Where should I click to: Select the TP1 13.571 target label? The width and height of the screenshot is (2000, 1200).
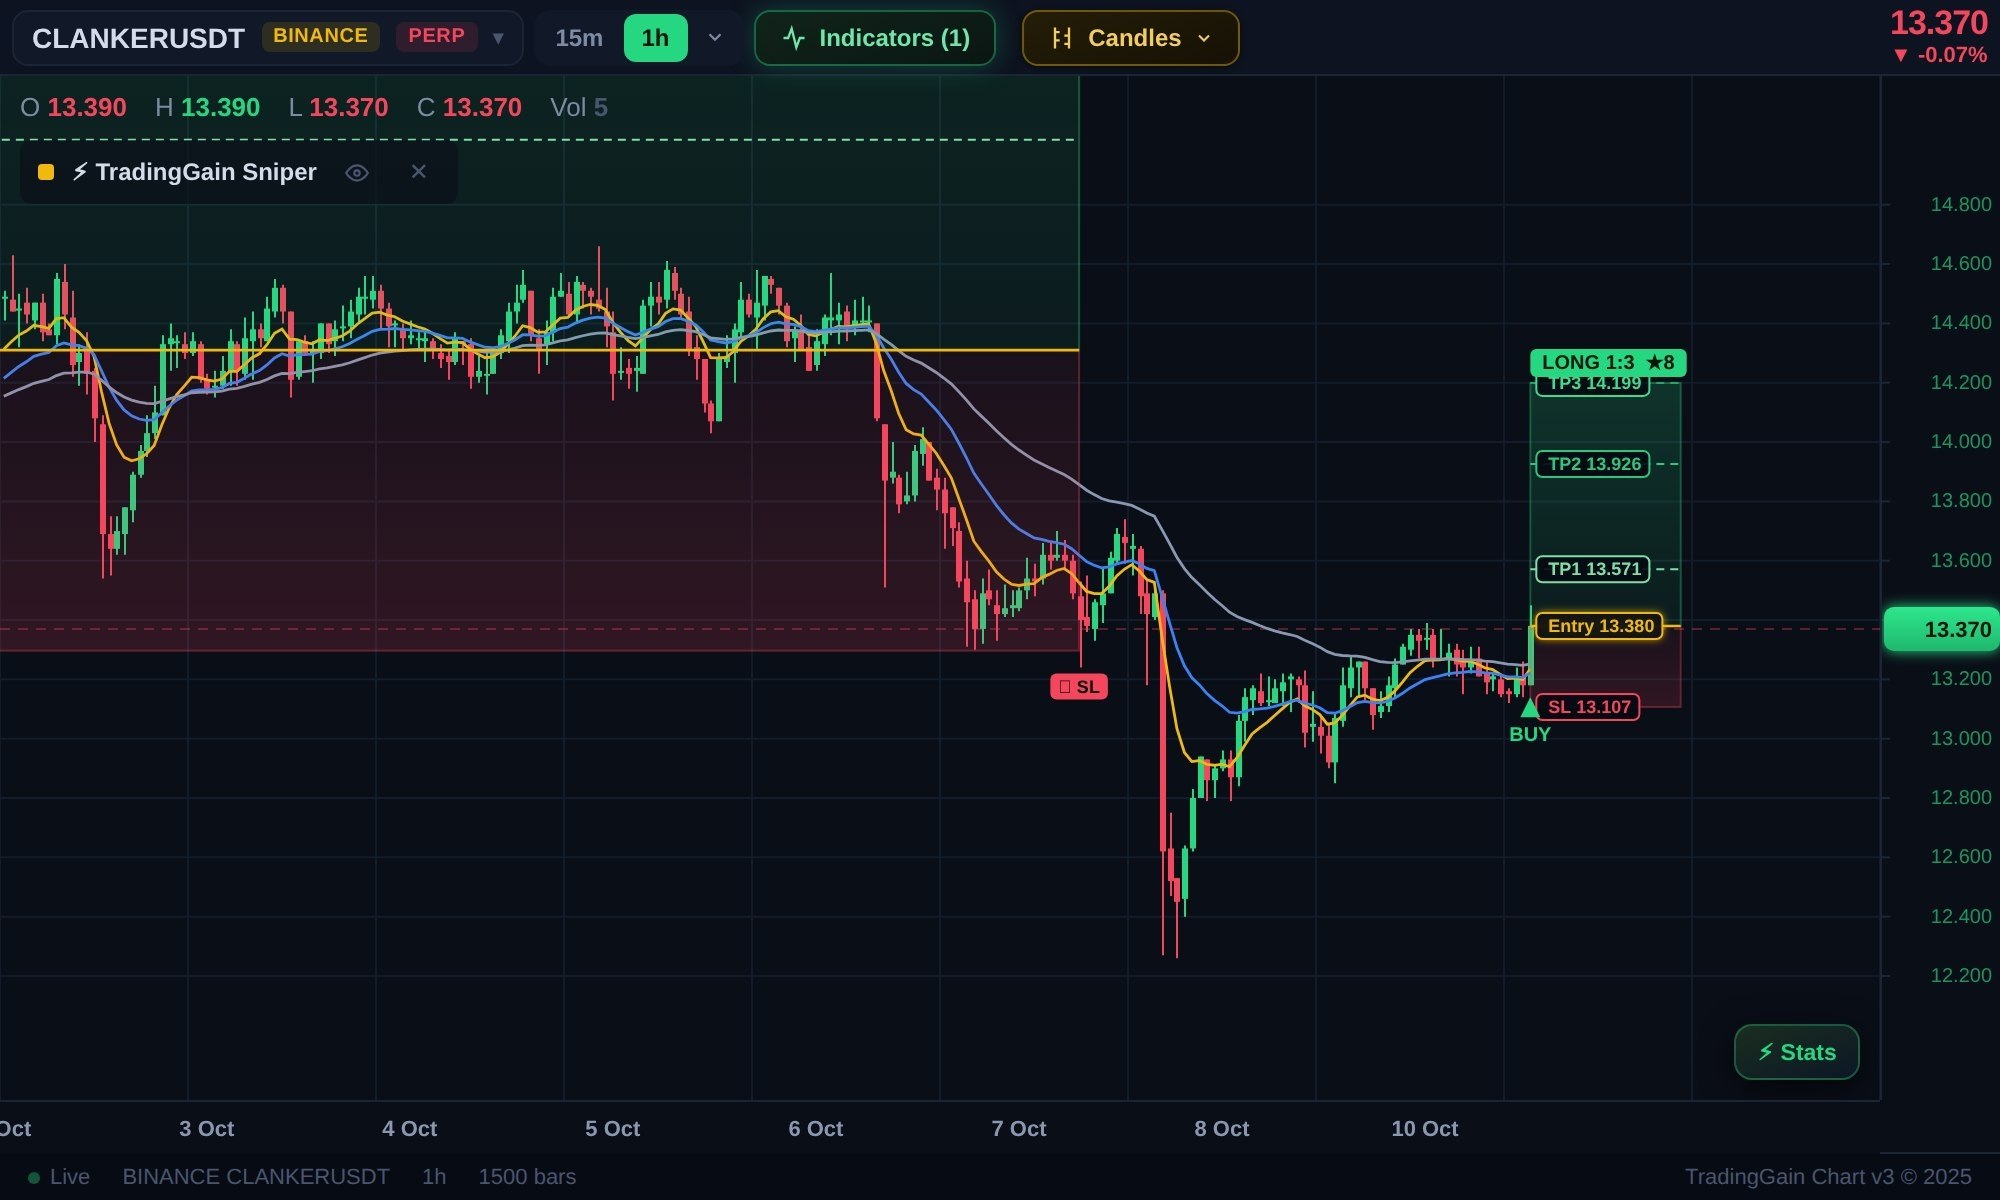[1593, 569]
